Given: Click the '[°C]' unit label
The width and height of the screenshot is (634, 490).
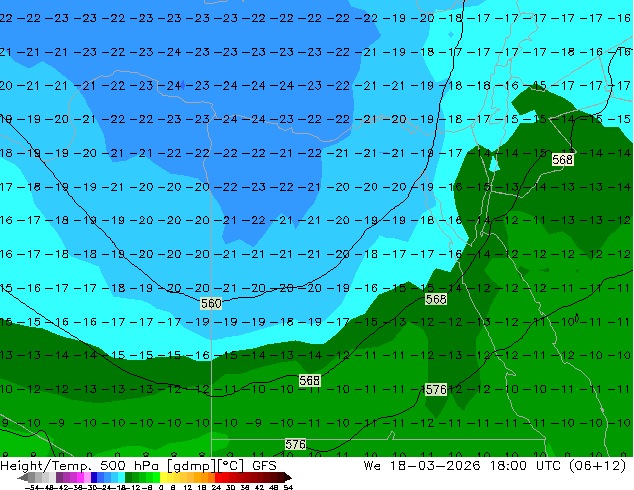Looking at the screenshot, I should tap(231, 466).
